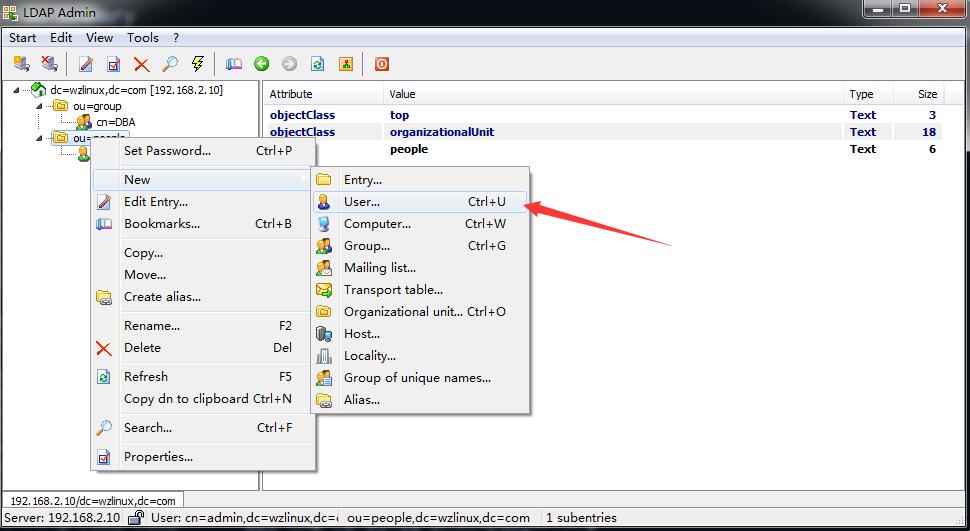Select the ou=group tree item
Screen dimensions: 970x531
(x=97, y=106)
